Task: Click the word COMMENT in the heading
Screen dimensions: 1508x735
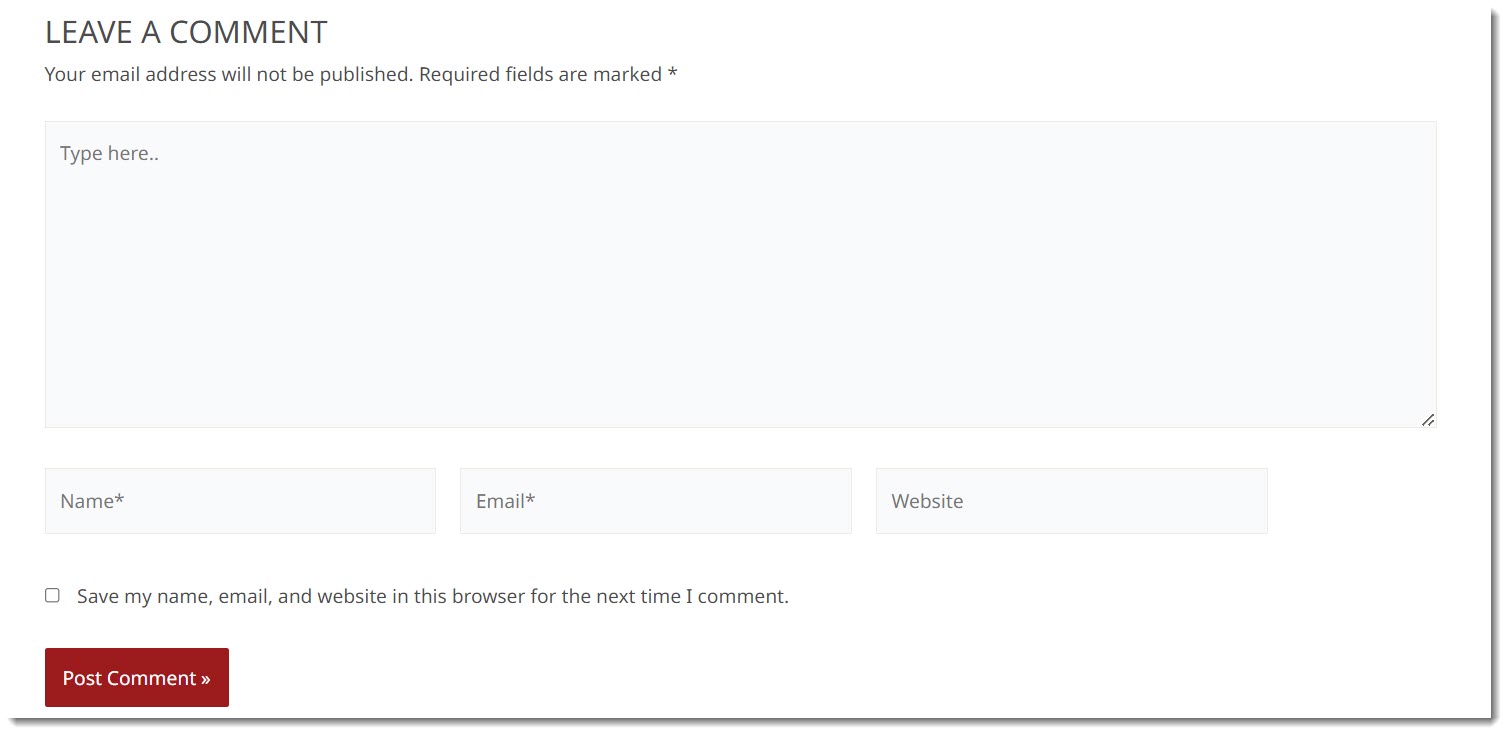Action: coord(248,32)
